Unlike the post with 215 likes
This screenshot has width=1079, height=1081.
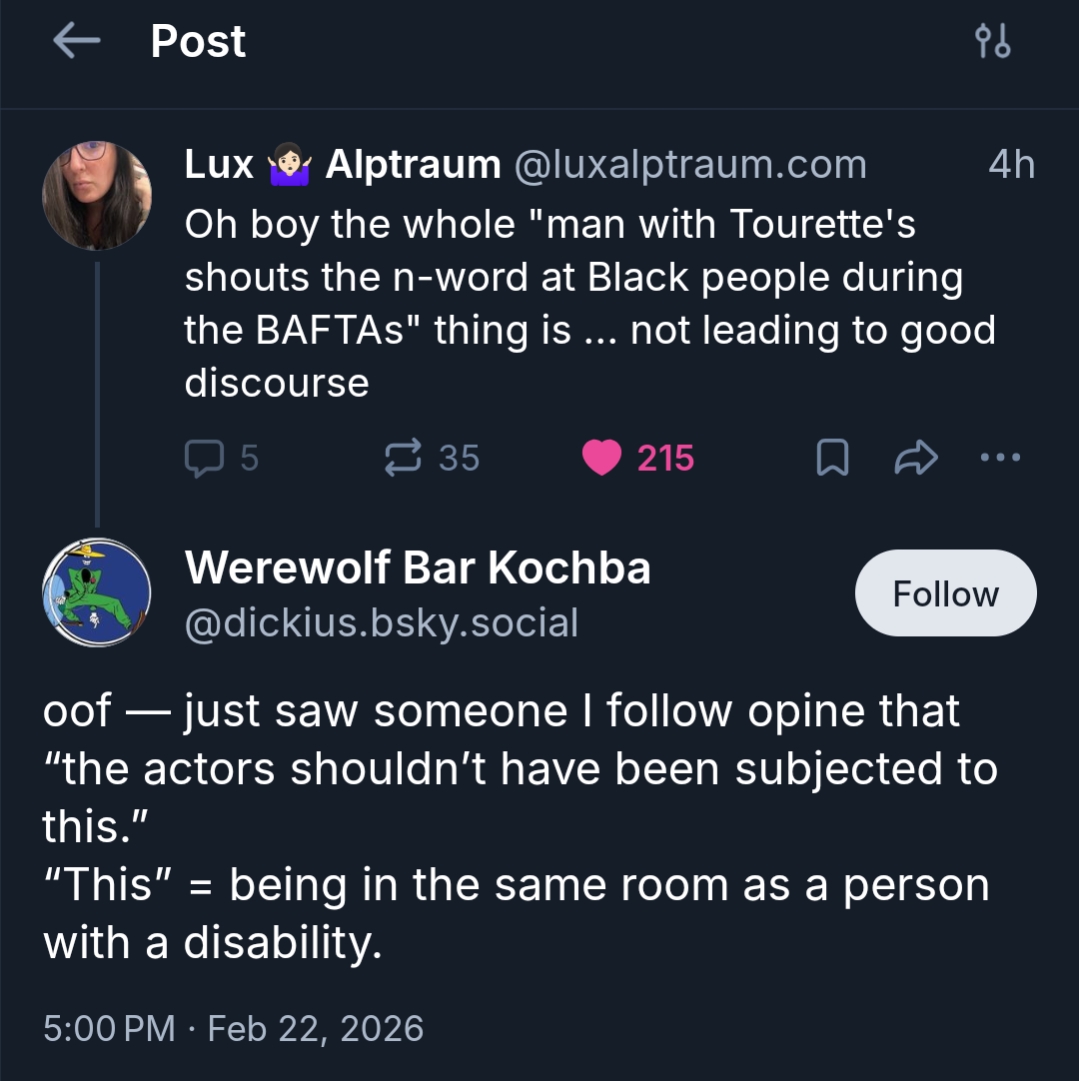[602, 458]
